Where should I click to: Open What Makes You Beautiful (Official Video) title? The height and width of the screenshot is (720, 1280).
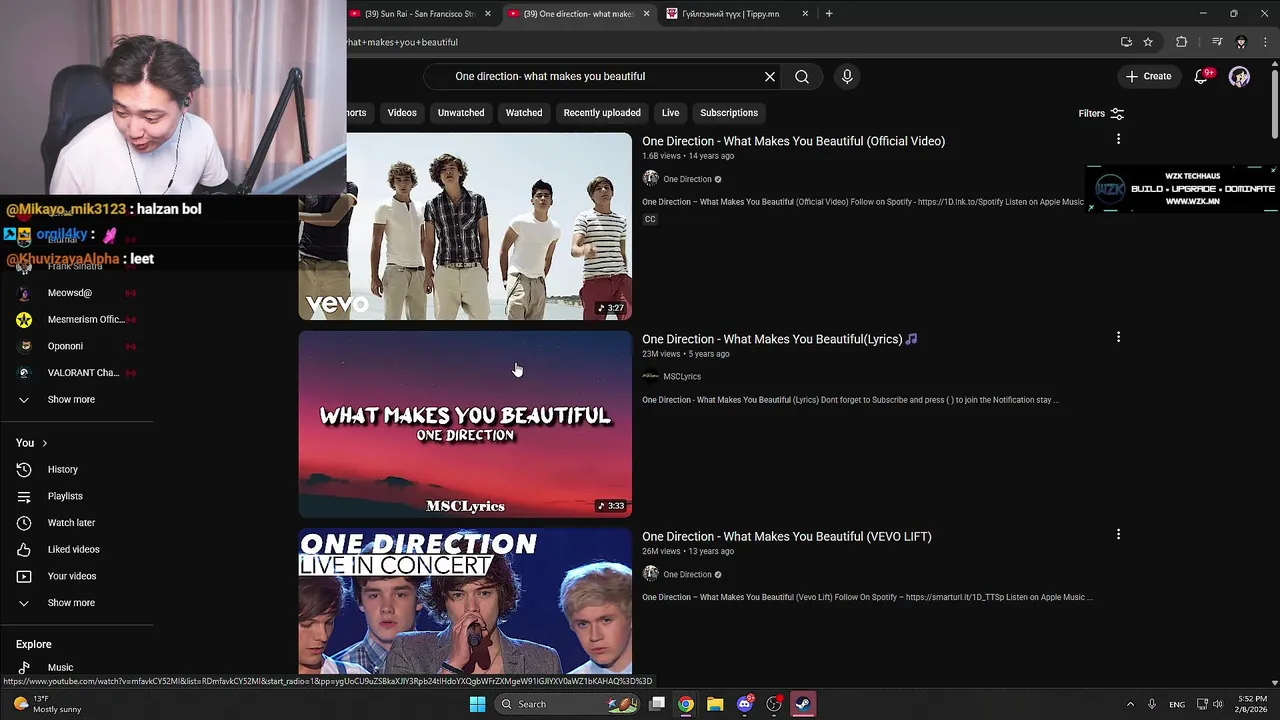point(793,141)
